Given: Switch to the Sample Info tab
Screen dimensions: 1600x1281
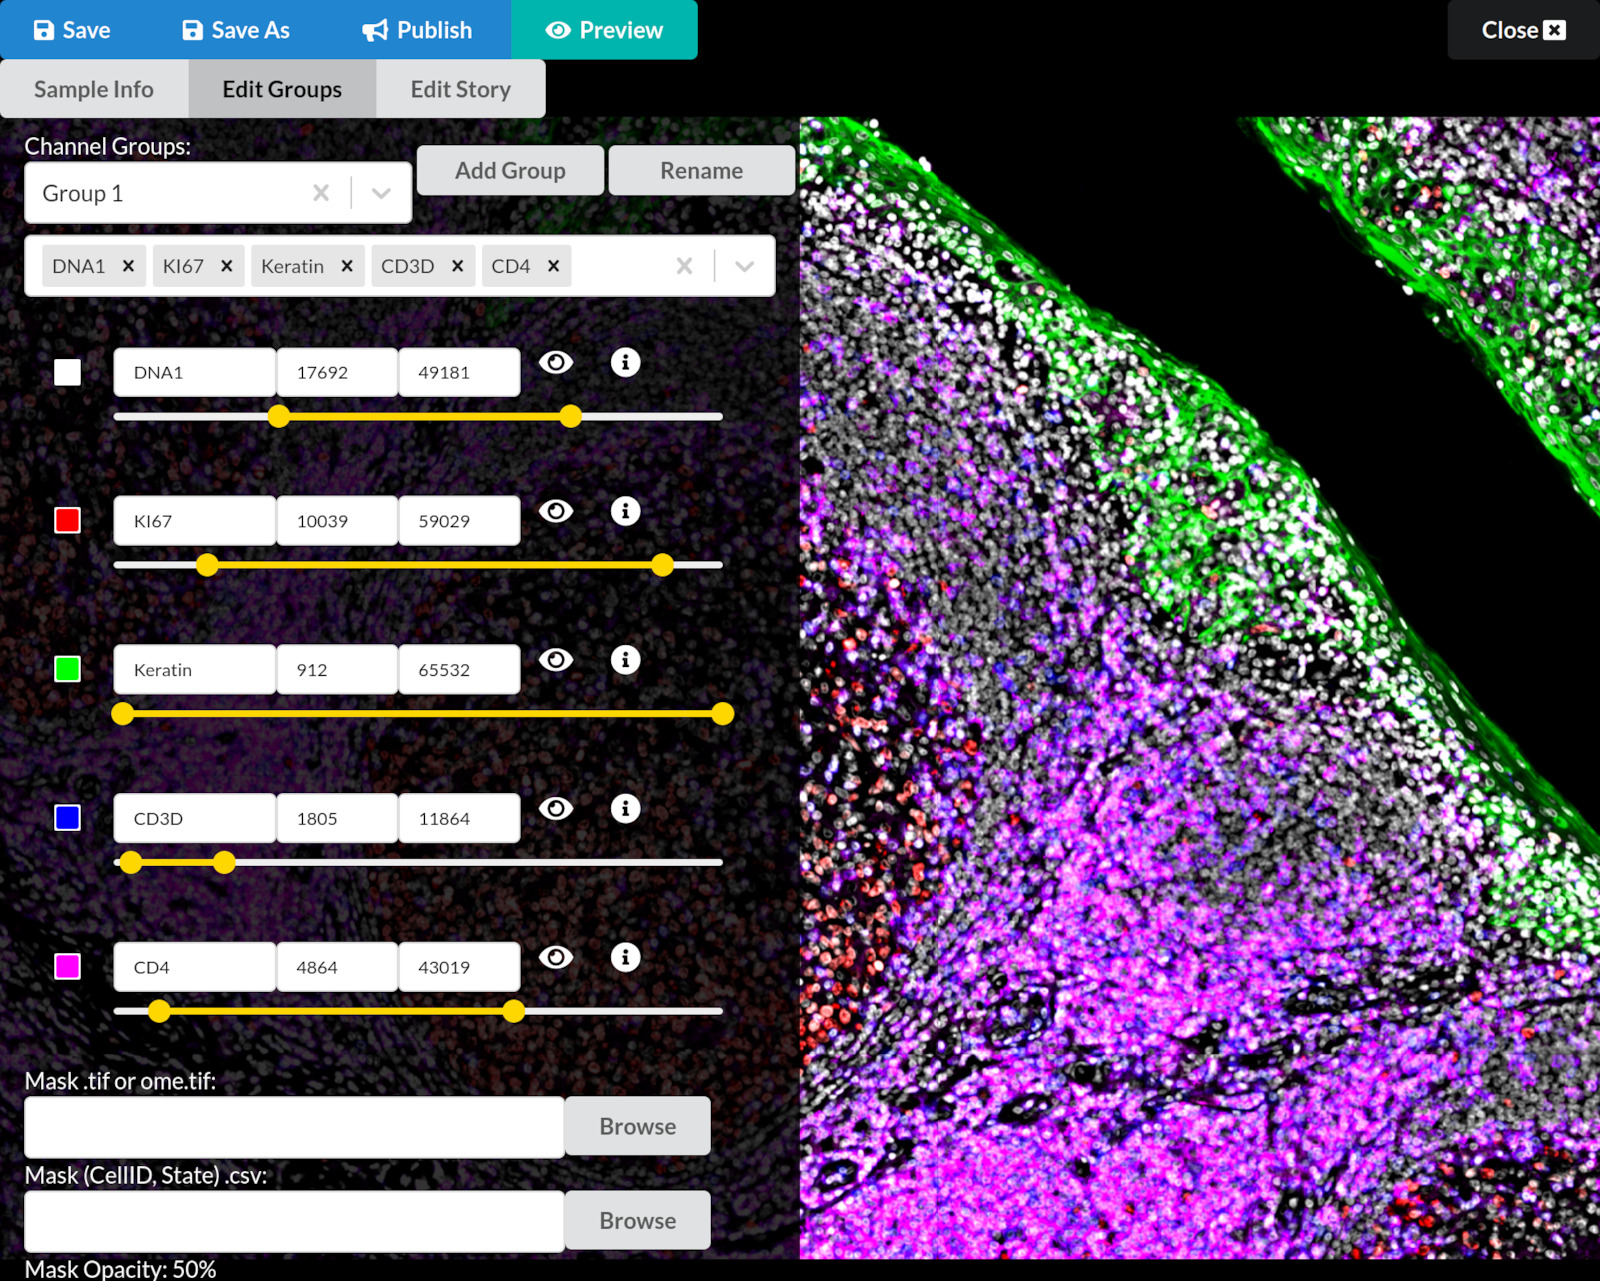Looking at the screenshot, I should coord(94,89).
